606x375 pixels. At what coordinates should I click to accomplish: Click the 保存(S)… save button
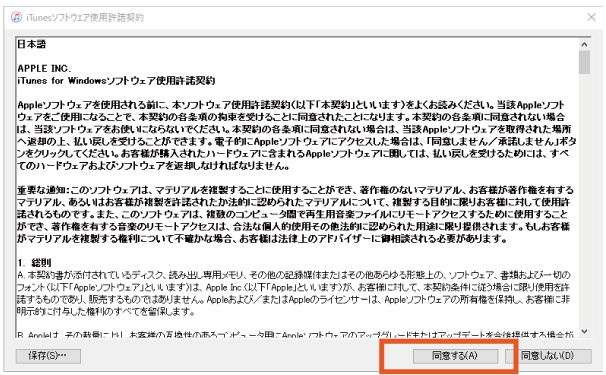48,356
